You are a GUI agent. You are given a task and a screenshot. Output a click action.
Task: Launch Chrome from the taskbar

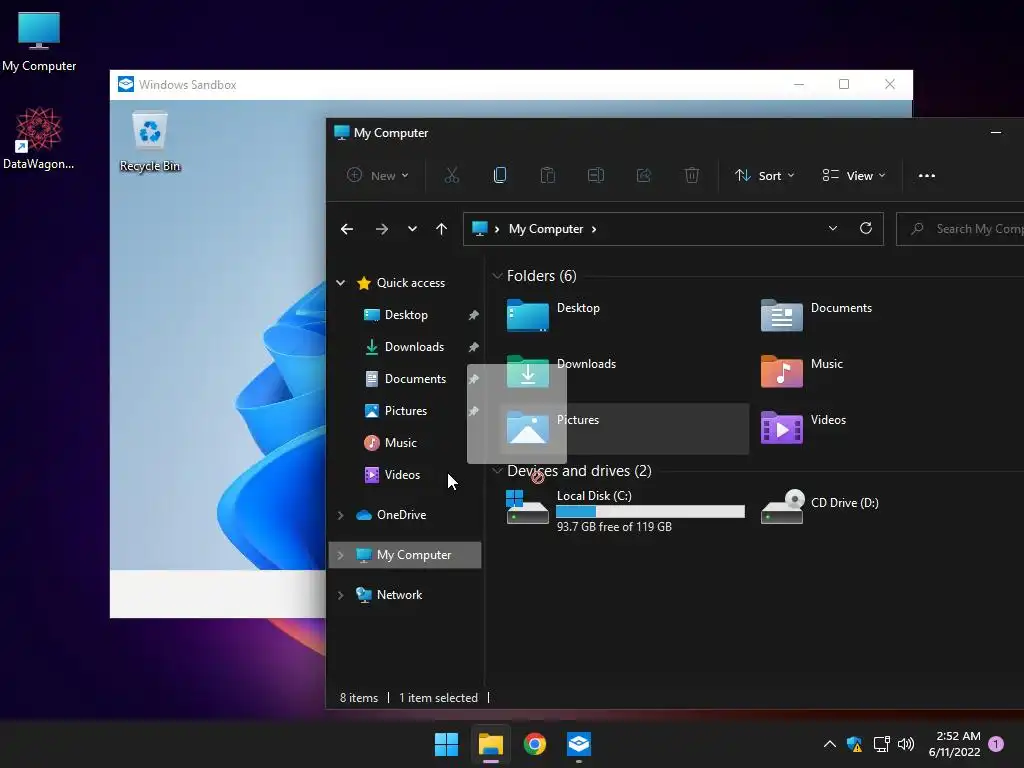pos(535,744)
